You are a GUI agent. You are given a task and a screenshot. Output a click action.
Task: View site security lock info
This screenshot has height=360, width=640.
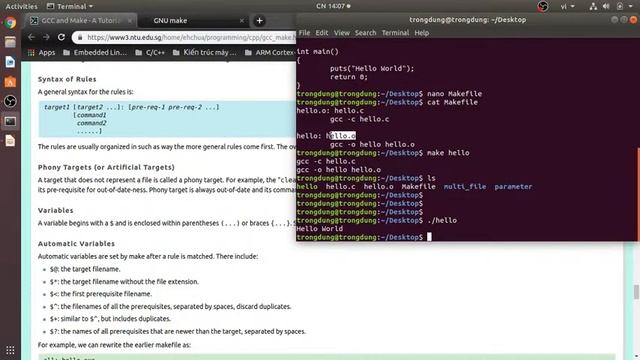tap(80, 37)
